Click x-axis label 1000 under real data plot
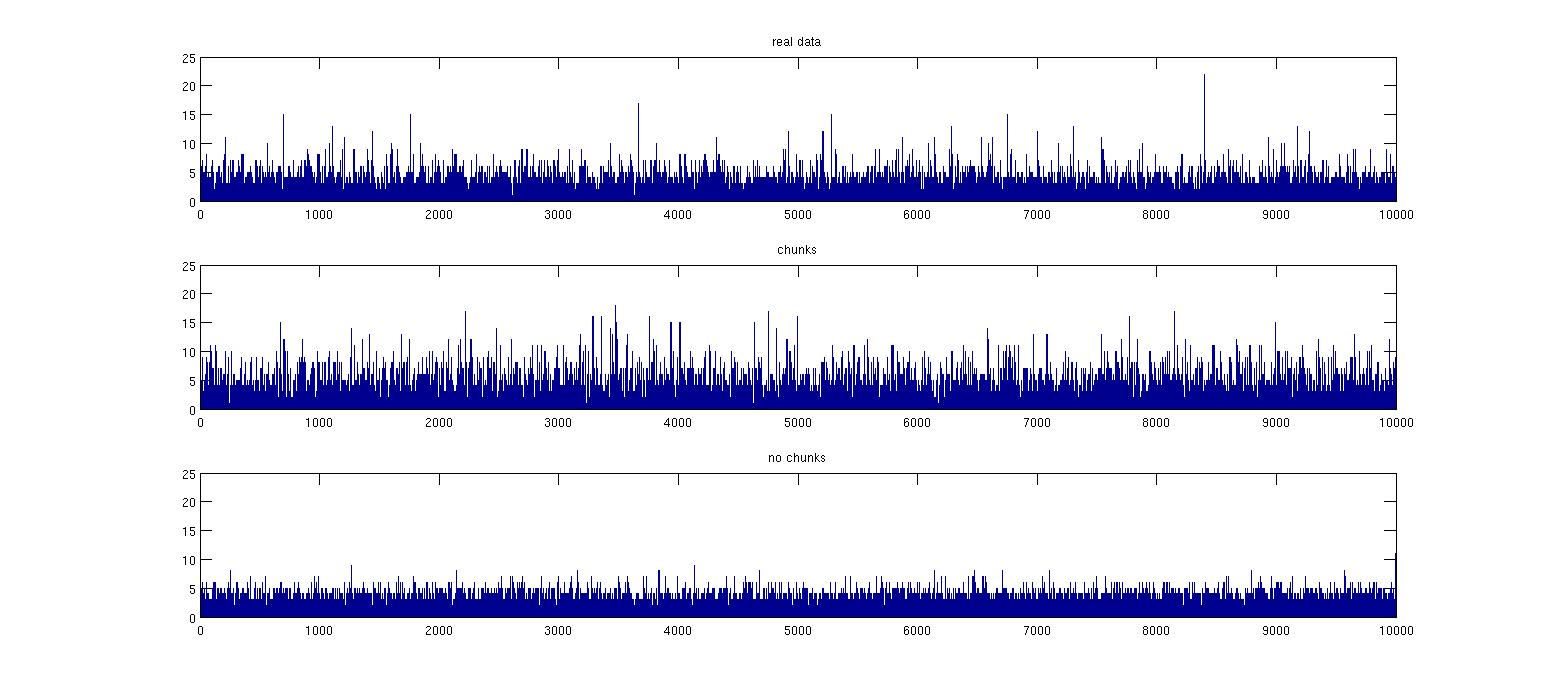The height and width of the screenshot is (693, 1542). (x=319, y=214)
